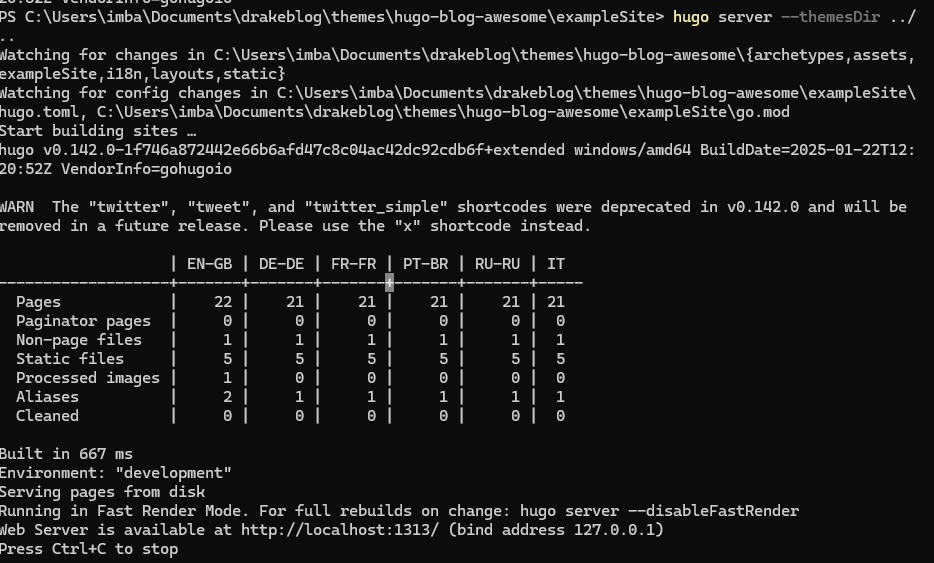Click the Processed images row label
This screenshot has width=934, height=563.
(88, 378)
